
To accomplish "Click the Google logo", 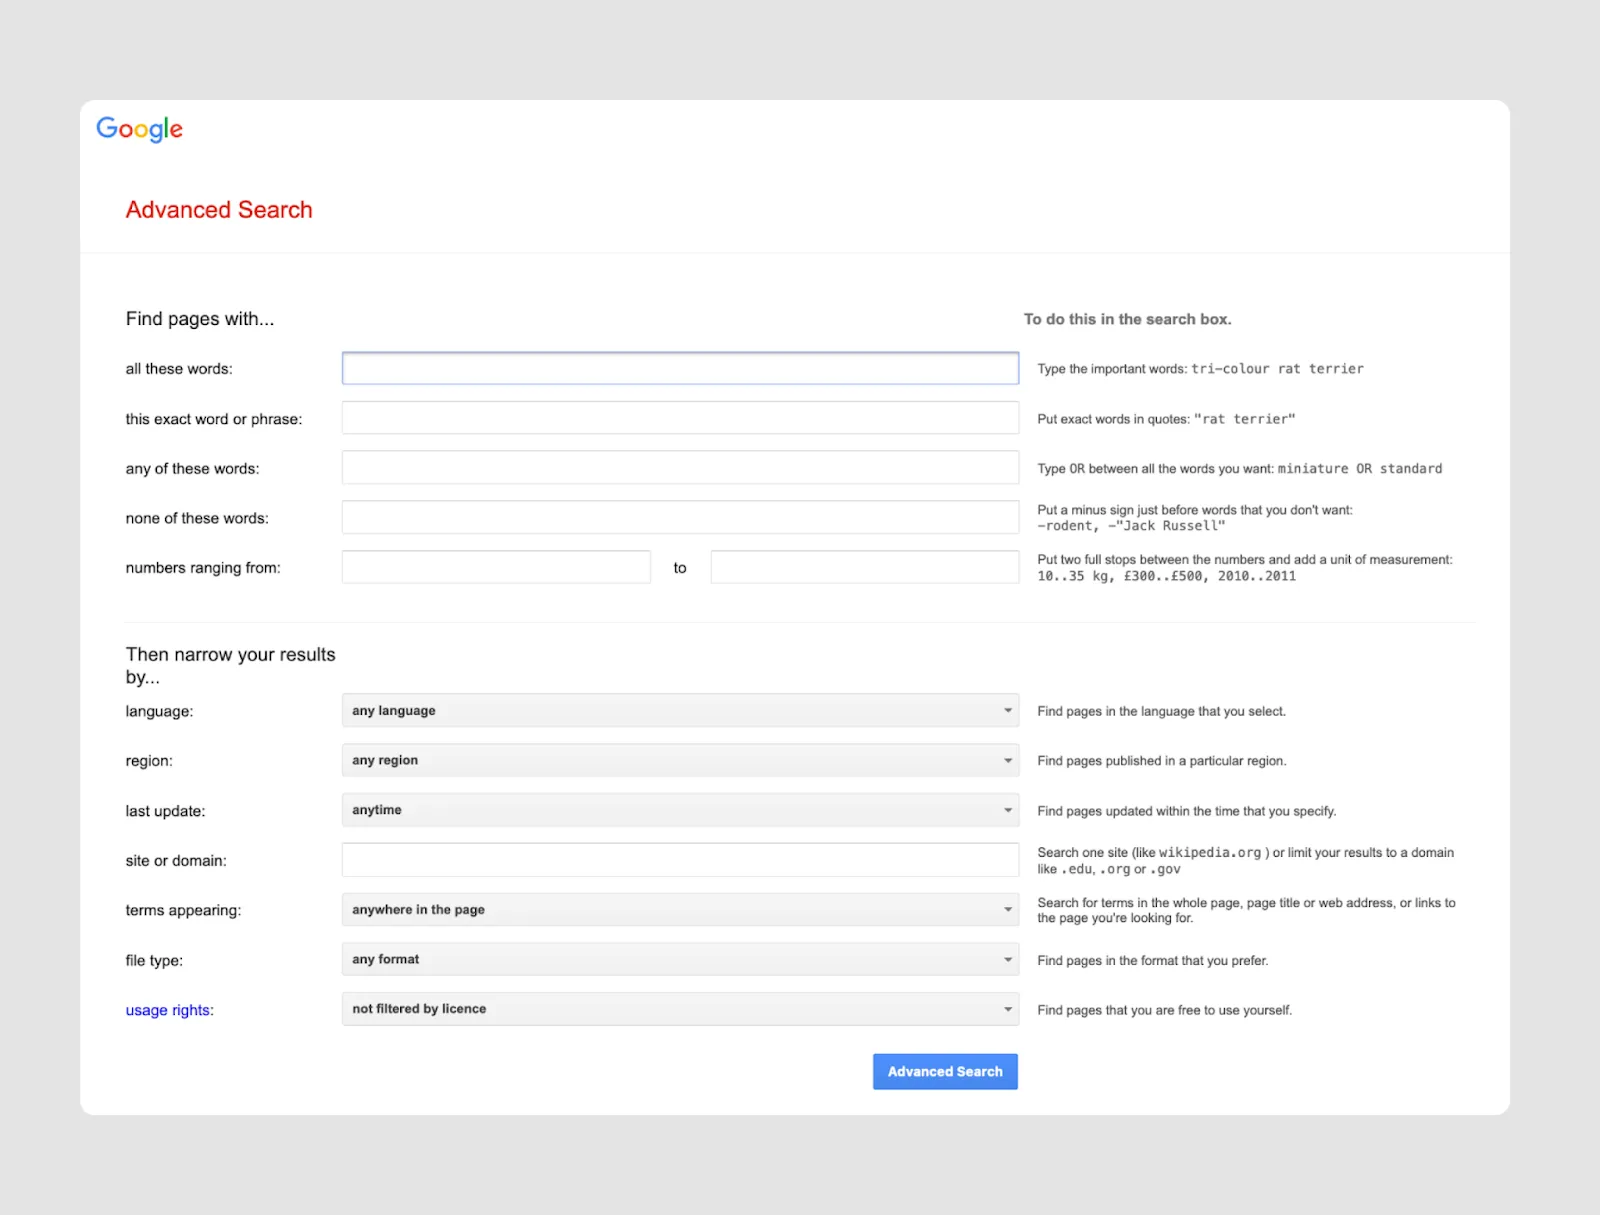I will (x=140, y=129).
